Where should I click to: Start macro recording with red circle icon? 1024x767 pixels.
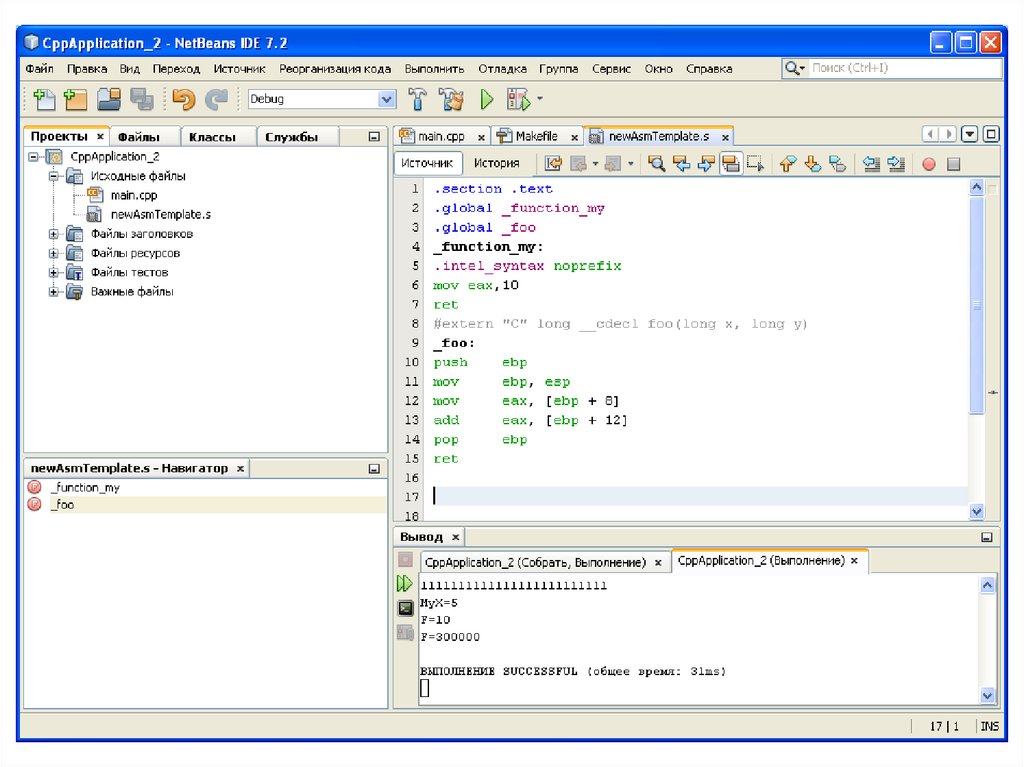point(929,164)
